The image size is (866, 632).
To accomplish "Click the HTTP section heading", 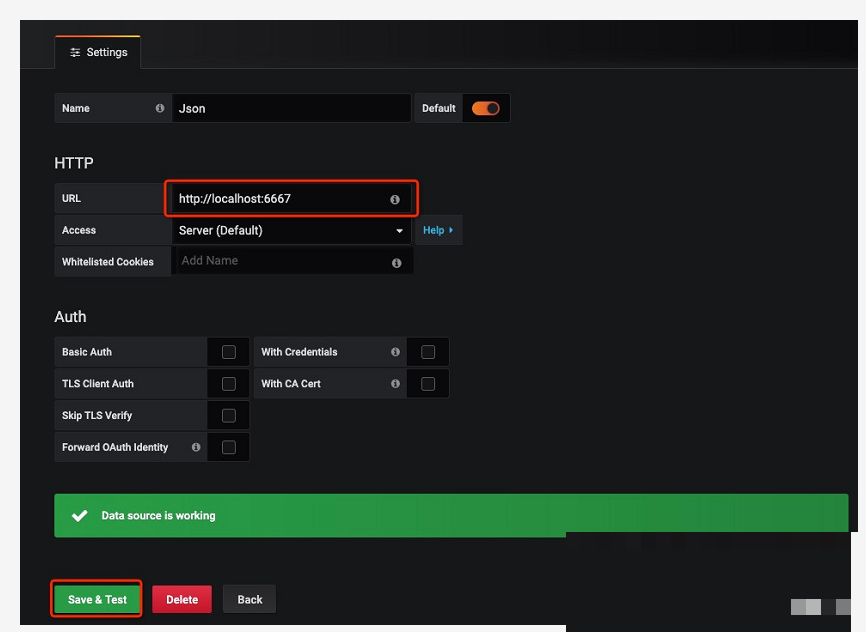I will 74,163.
